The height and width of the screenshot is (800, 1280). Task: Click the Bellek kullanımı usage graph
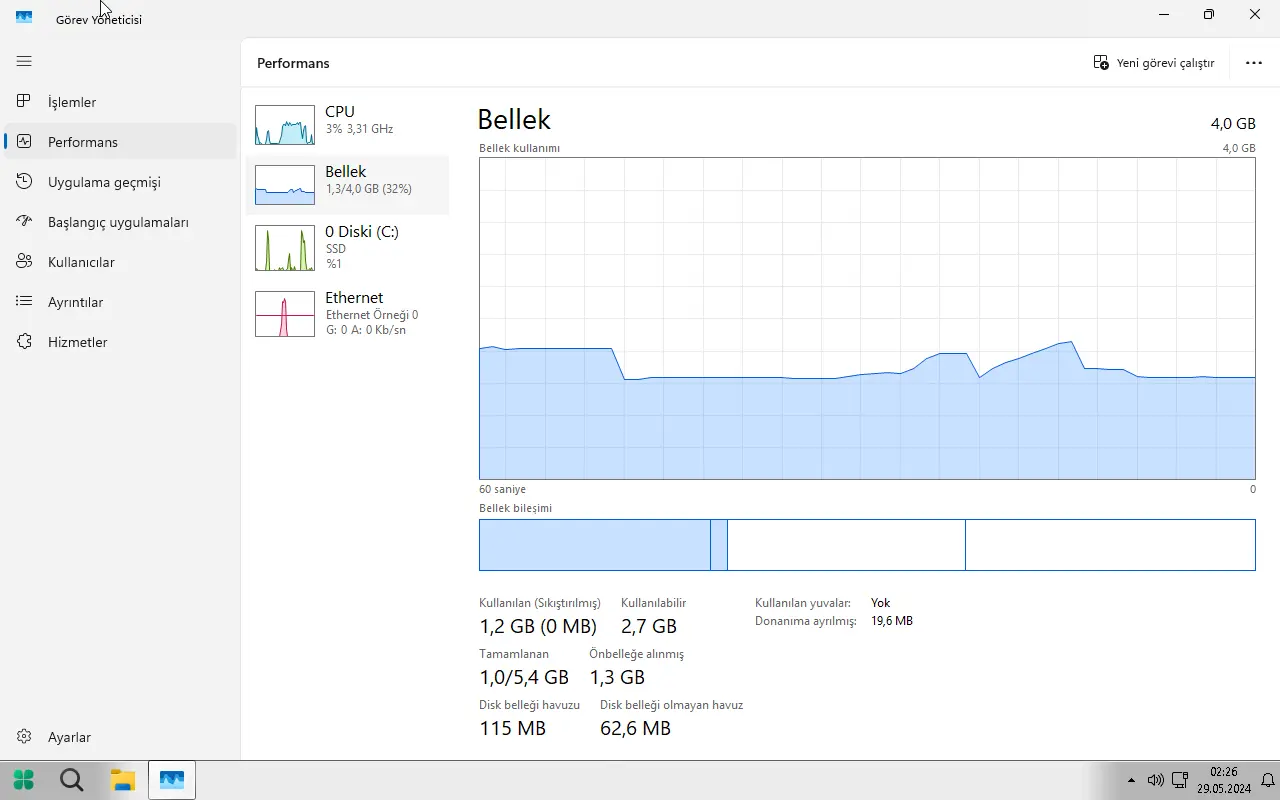[x=867, y=319]
